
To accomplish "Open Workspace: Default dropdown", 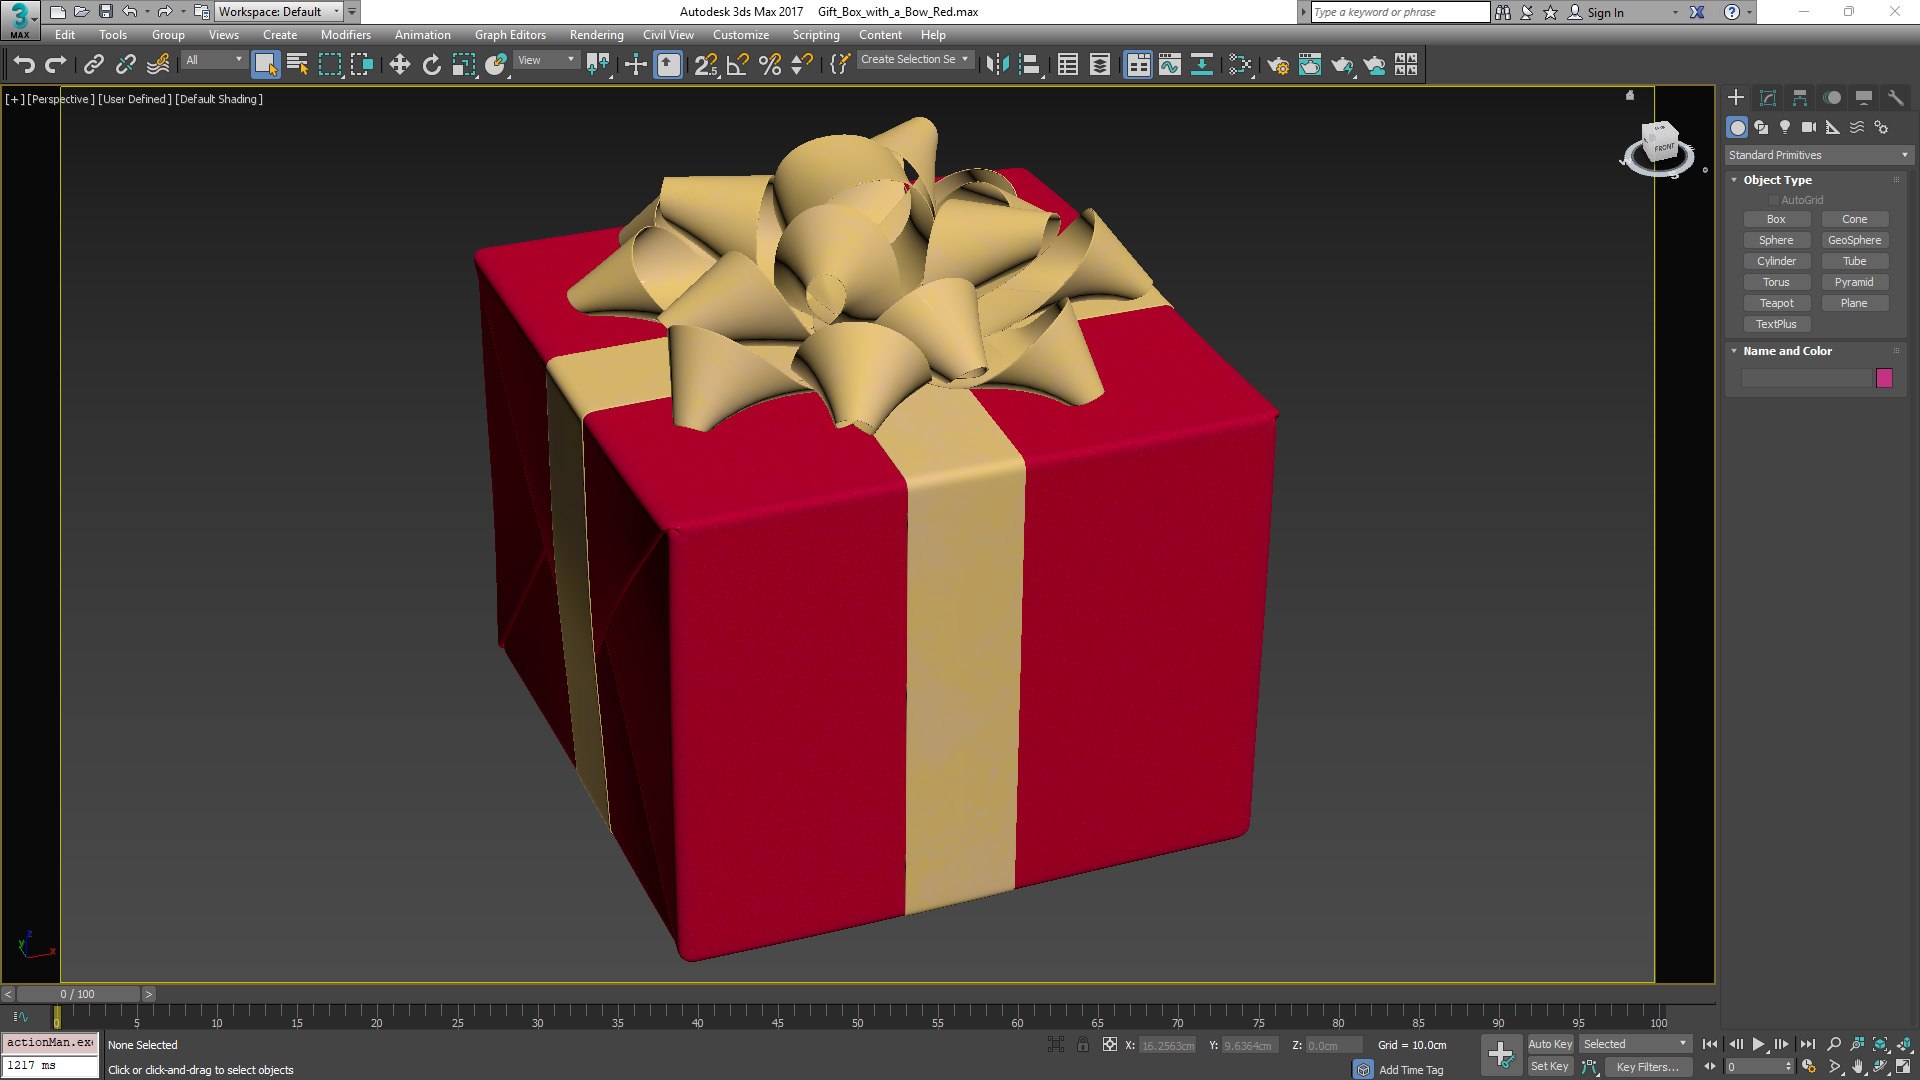I will 279,12.
